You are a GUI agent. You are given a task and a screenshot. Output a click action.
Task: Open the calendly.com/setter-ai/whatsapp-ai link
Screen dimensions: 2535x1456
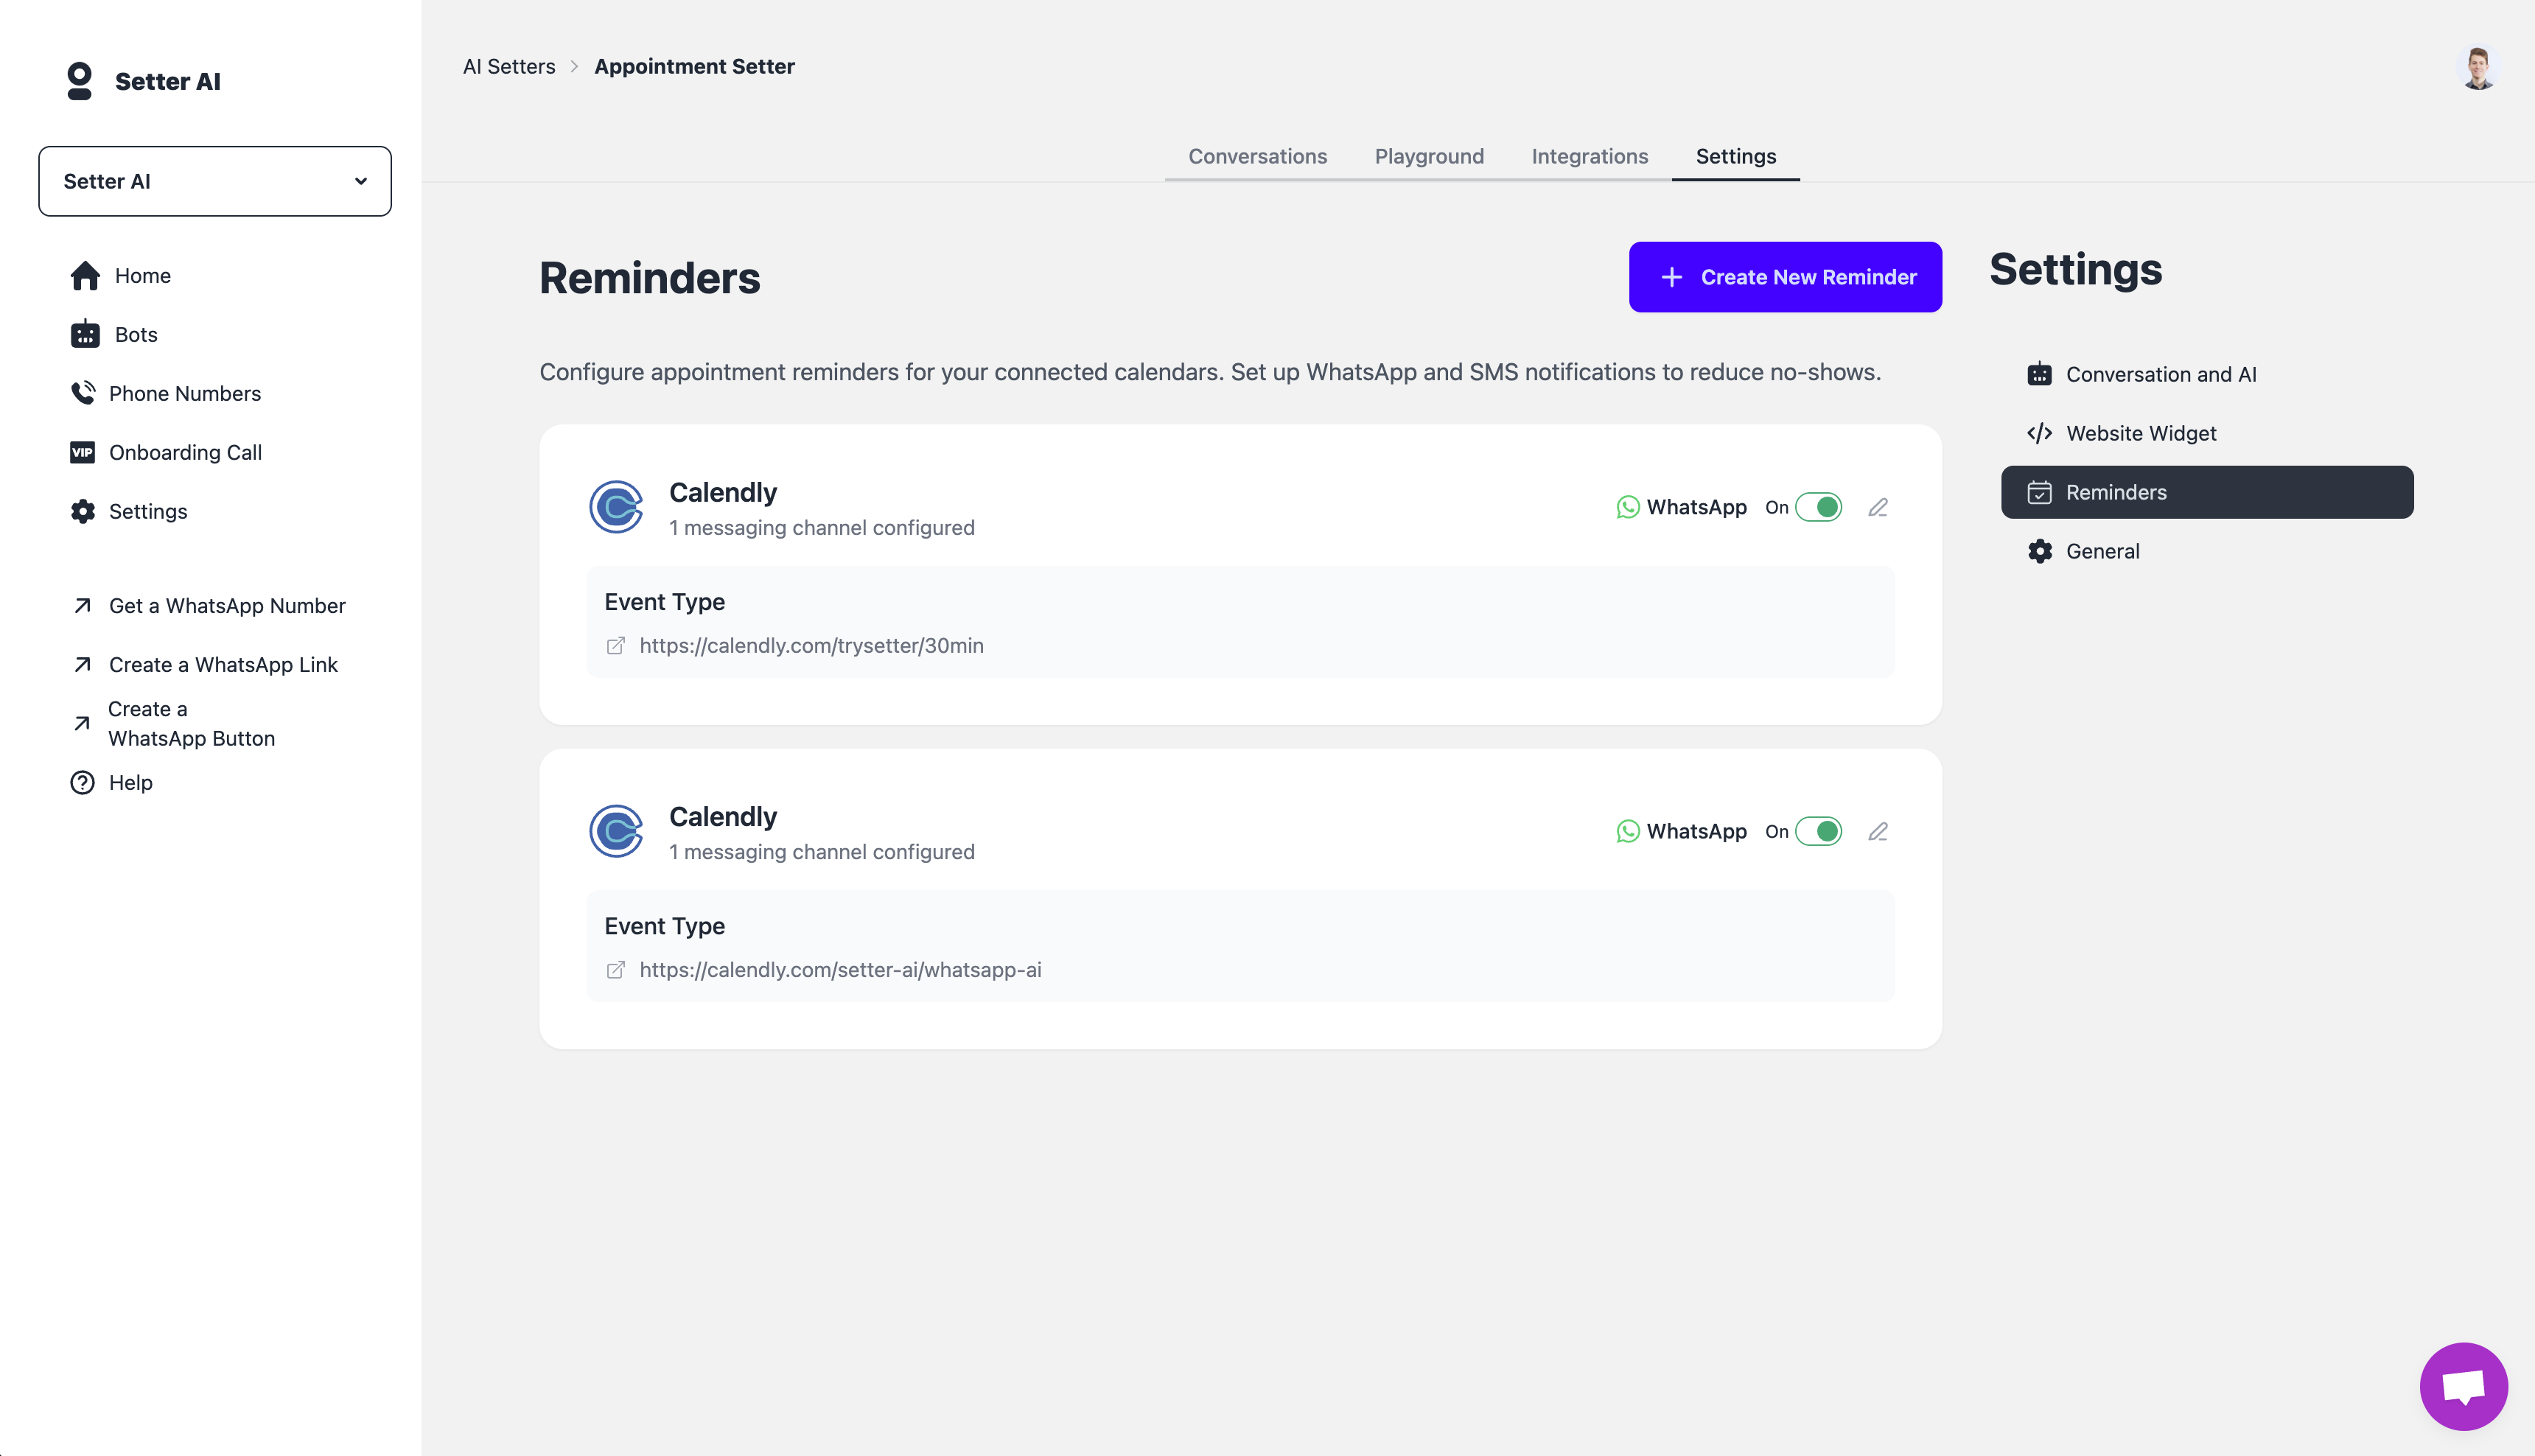tap(839, 970)
